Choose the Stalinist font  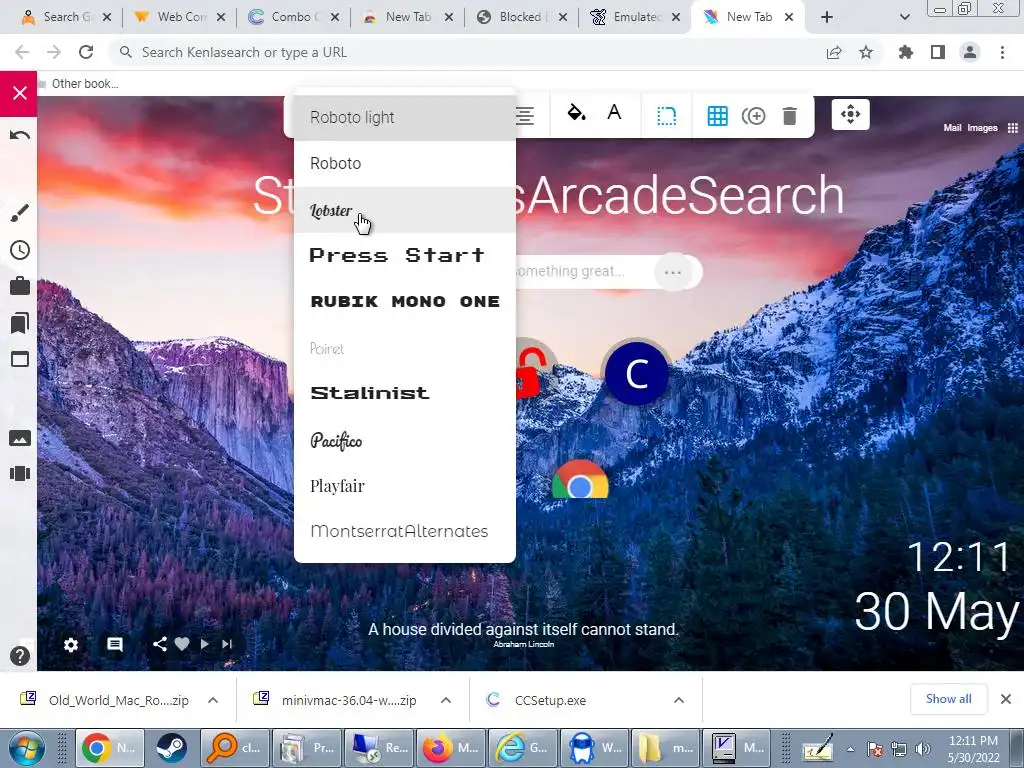pos(405,393)
